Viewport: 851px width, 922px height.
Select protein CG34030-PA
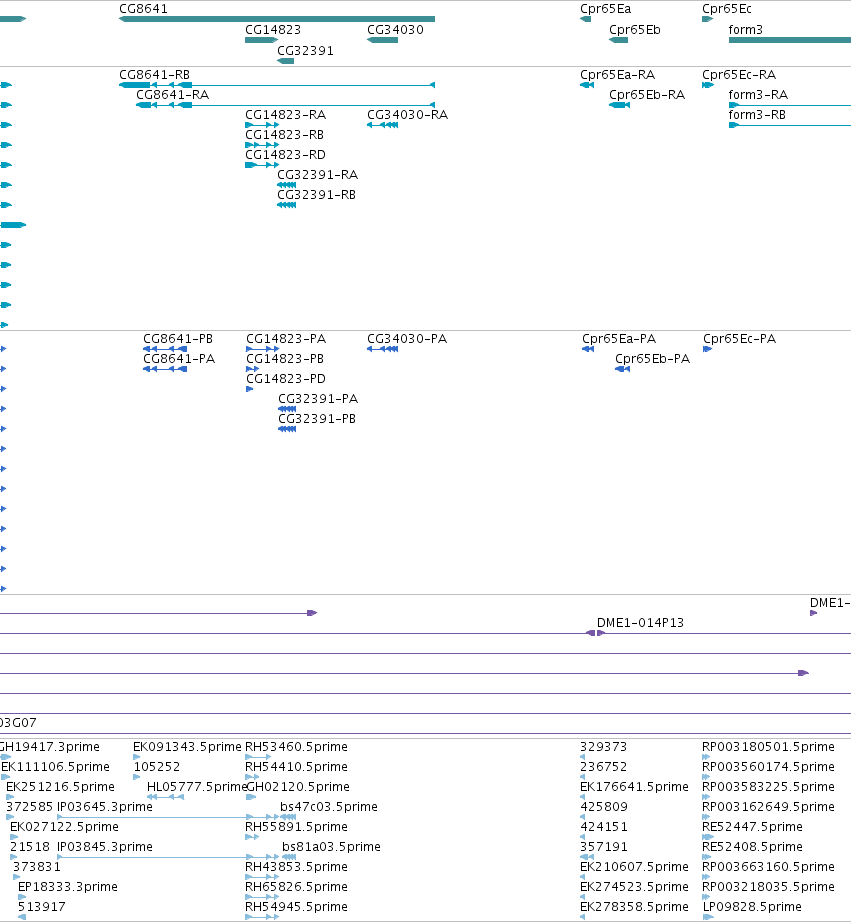(382, 349)
